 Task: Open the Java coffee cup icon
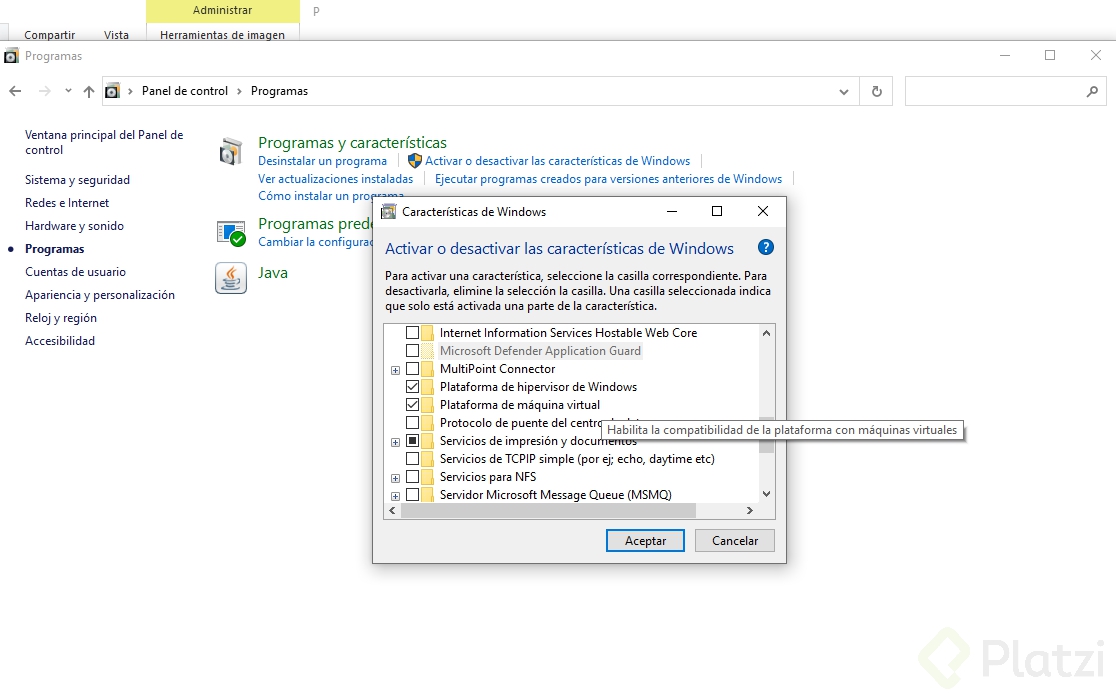pos(231,278)
